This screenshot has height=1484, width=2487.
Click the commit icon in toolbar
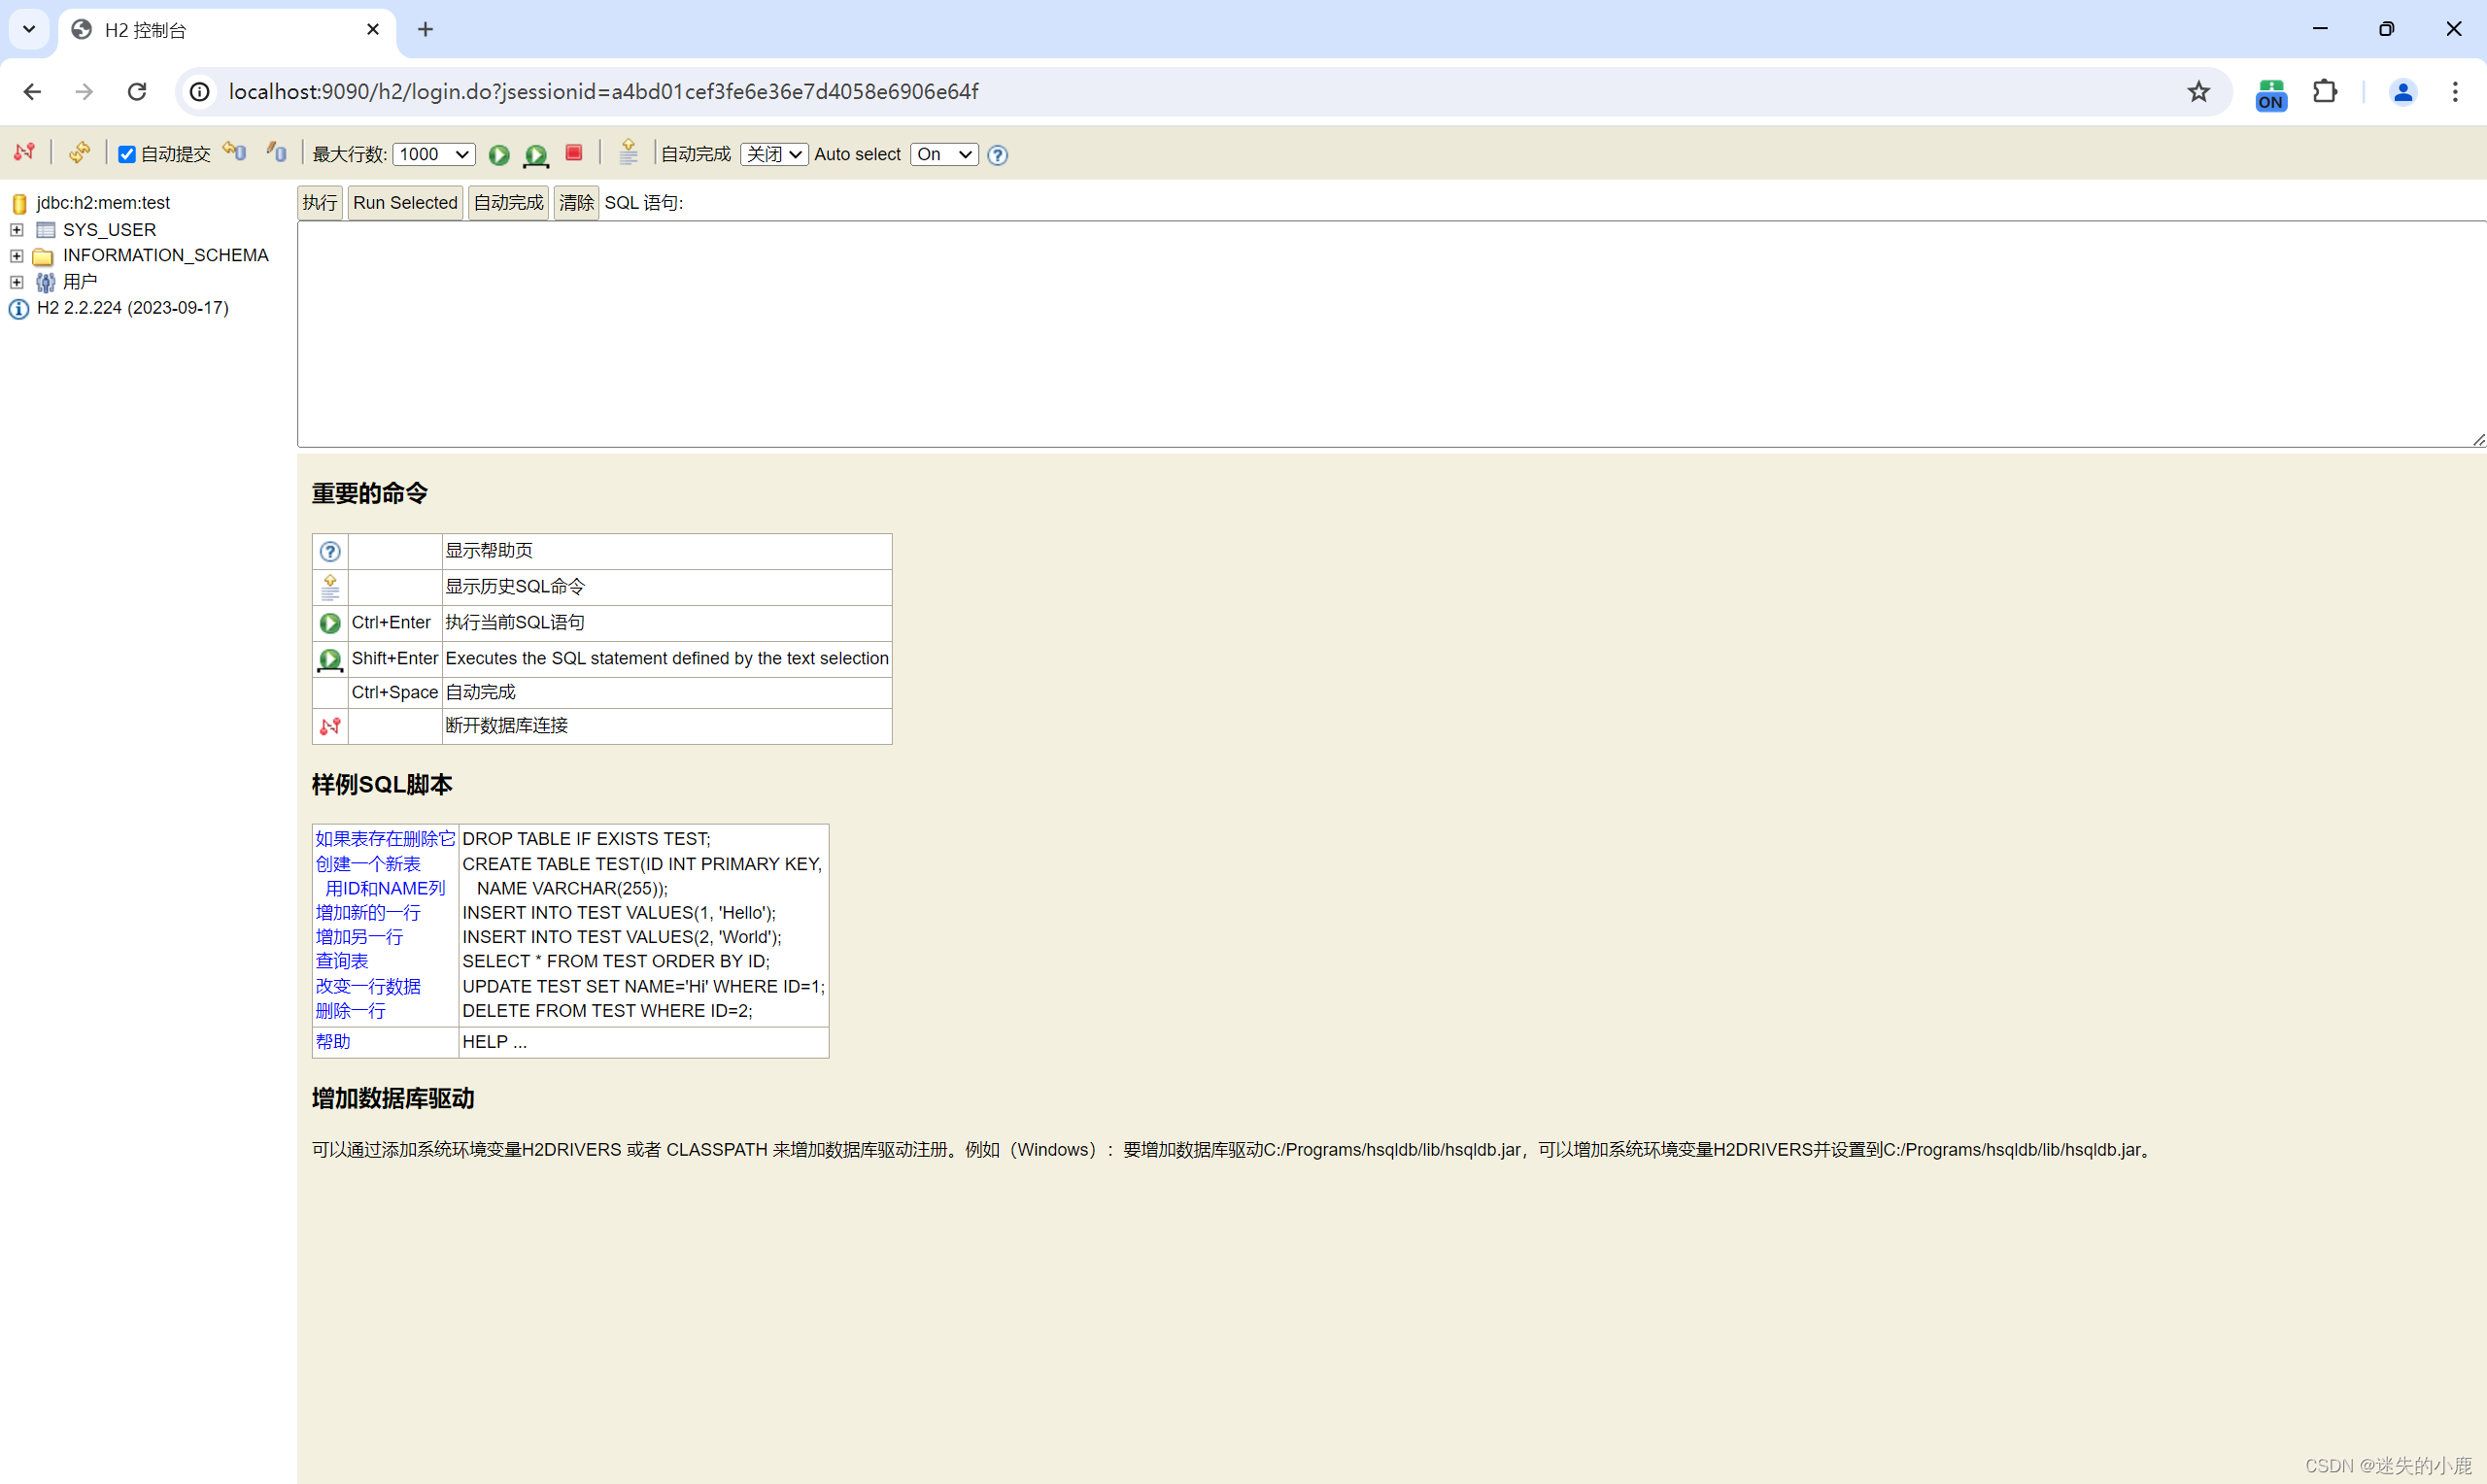277,152
